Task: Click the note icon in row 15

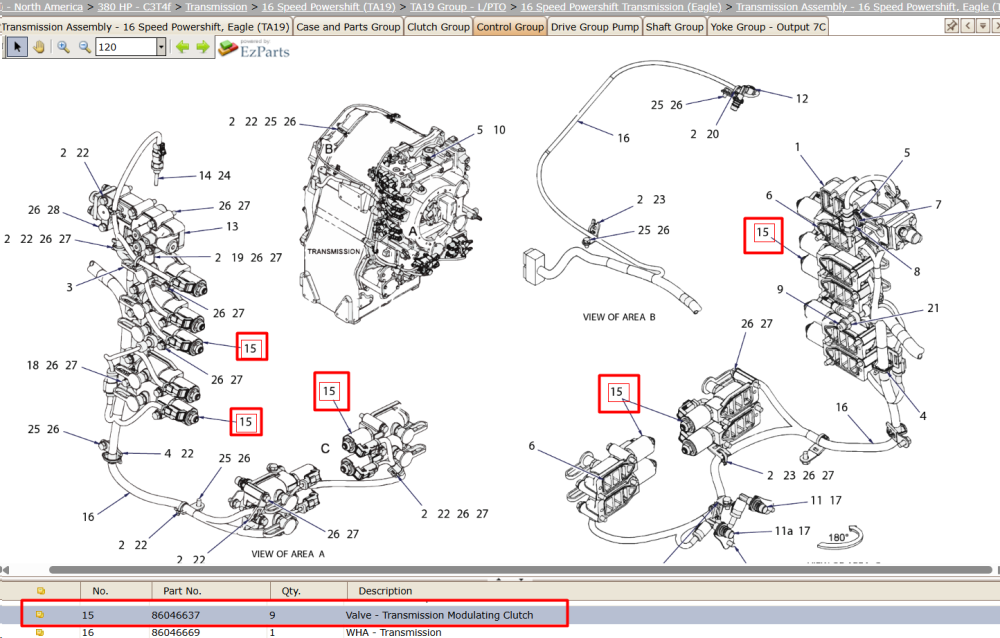Action: pyautogui.click(x=40, y=615)
